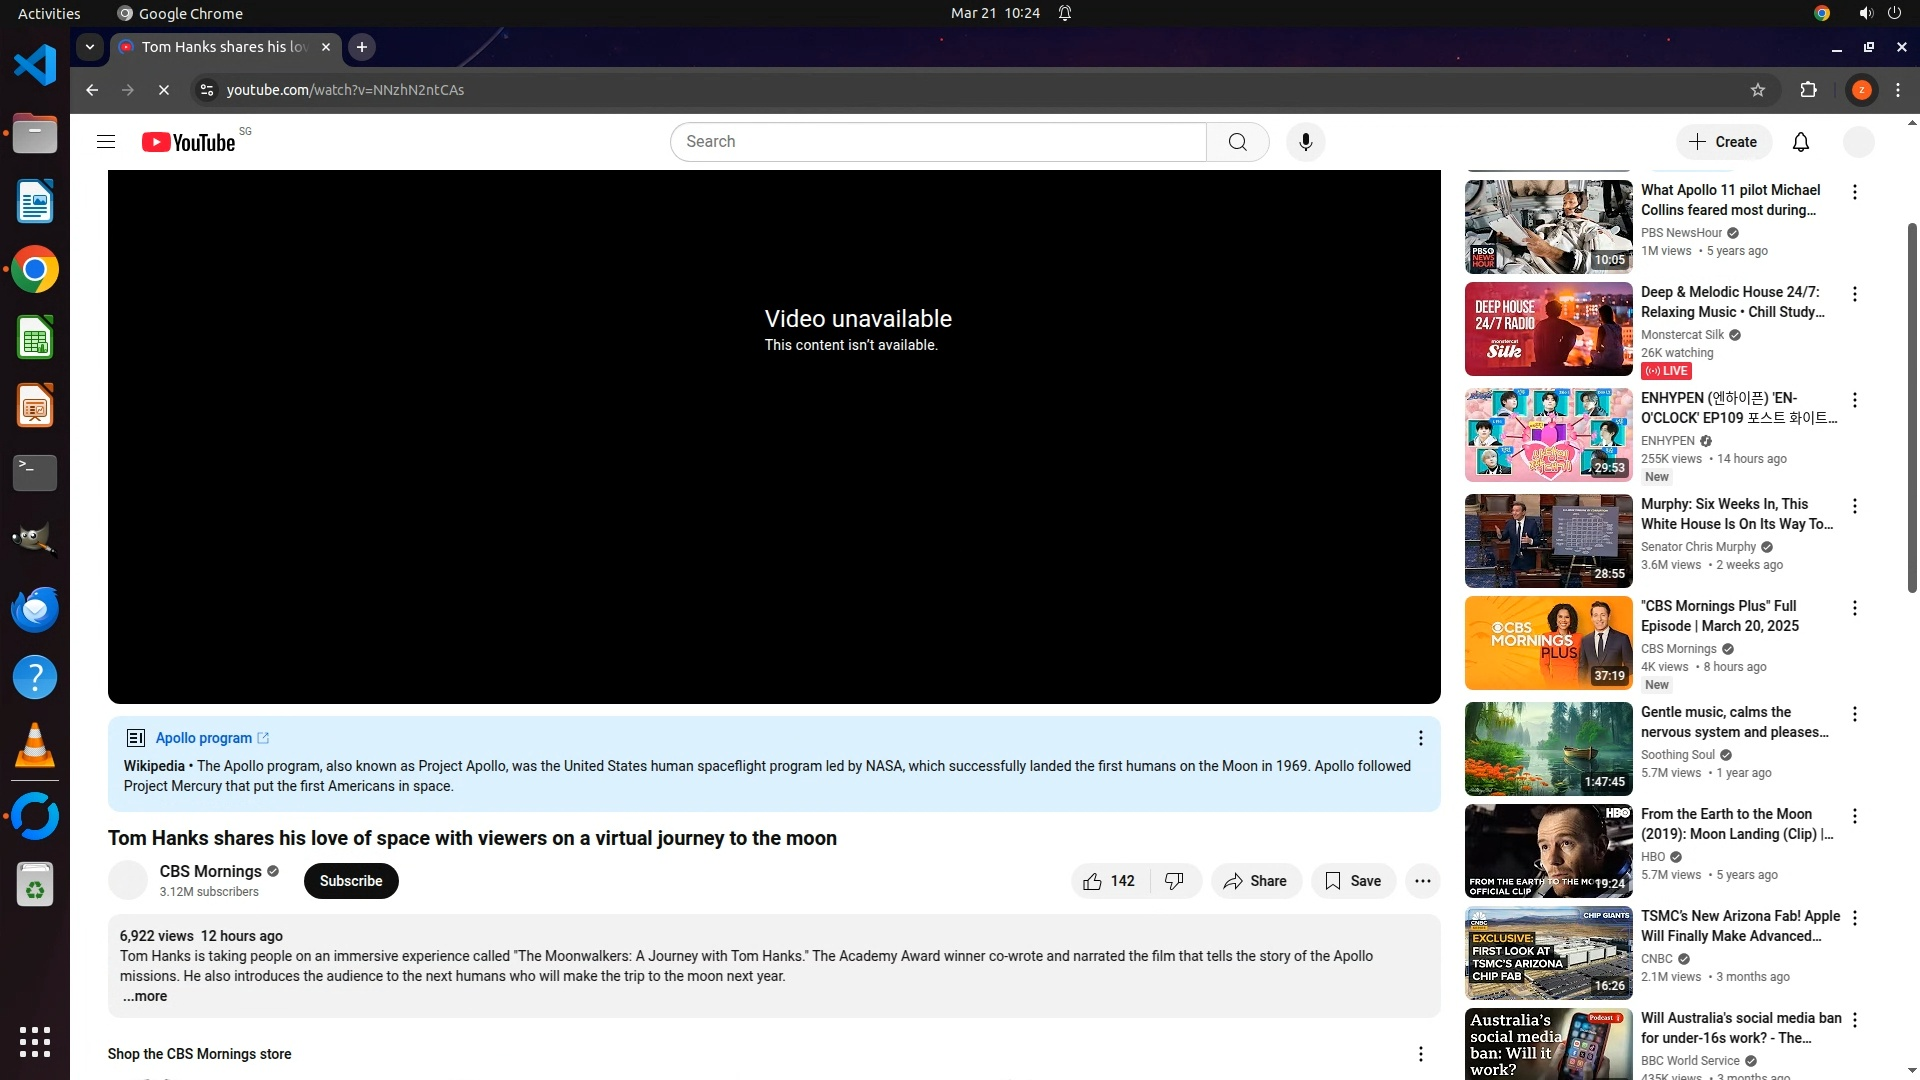Open Chrome extensions puzzle icon
The width and height of the screenshot is (1920, 1080).
[1808, 90]
